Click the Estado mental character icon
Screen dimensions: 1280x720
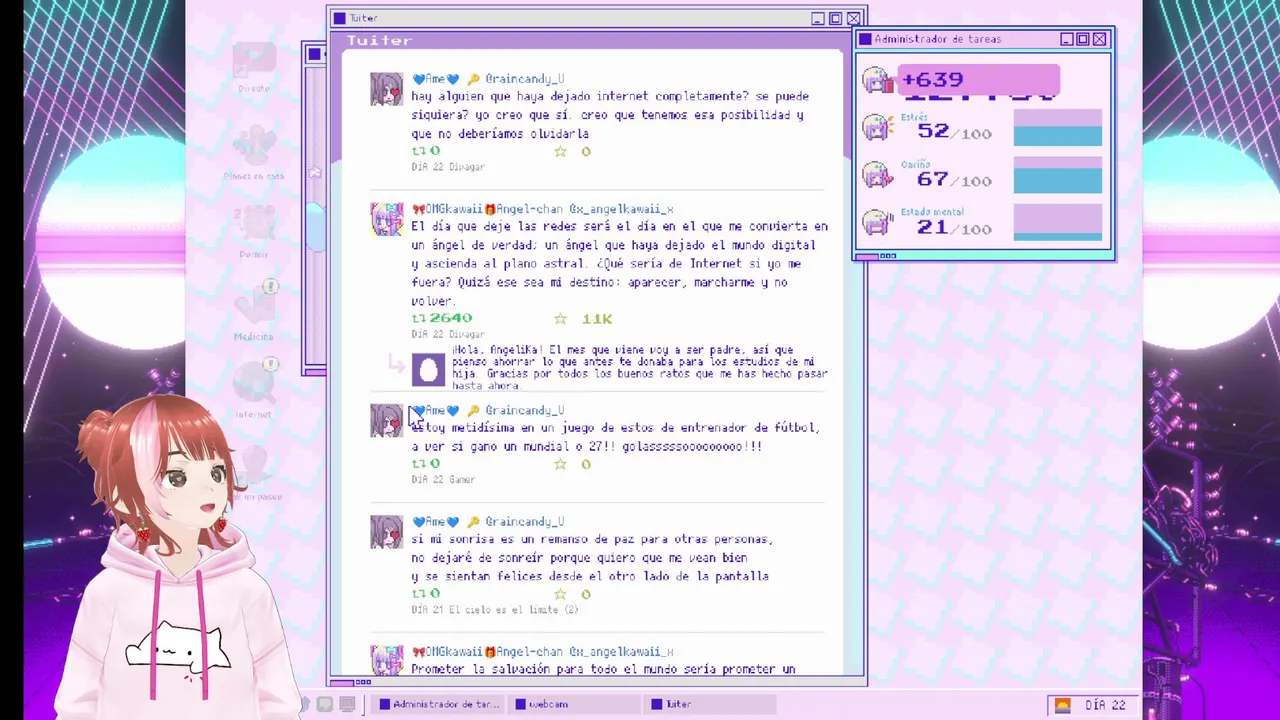click(878, 223)
